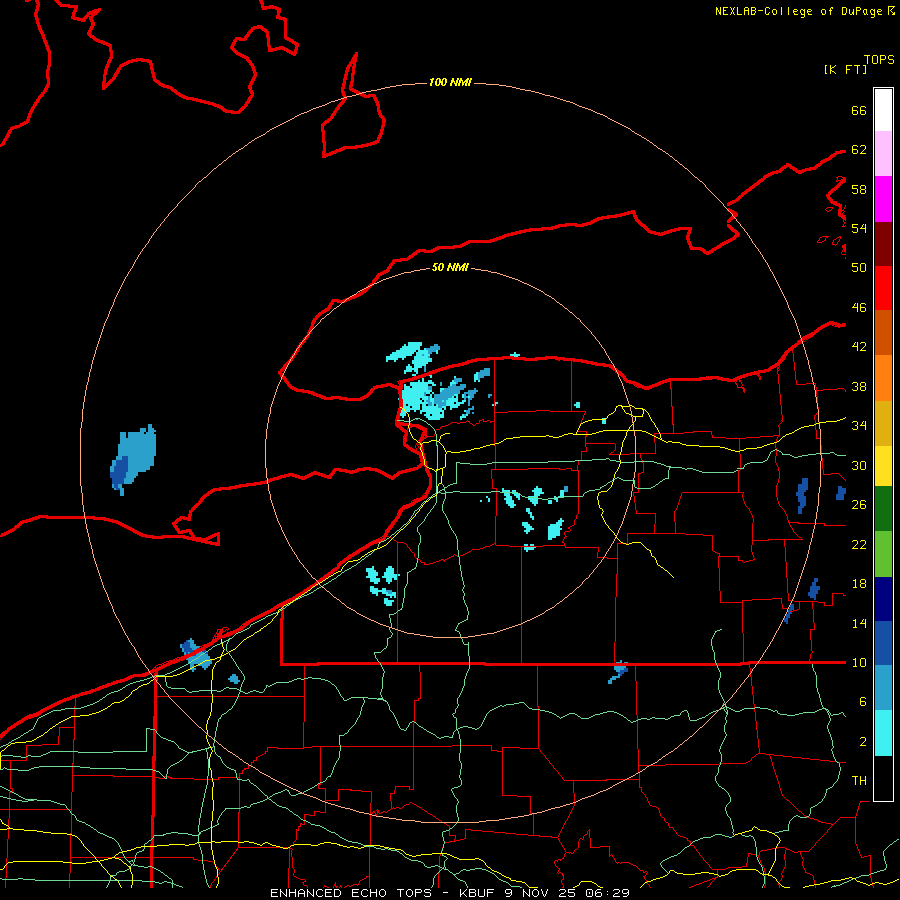Click the bright red 46-50 kft legend swatch
Viewport: 900px width, 900px height.
(x=883, y=288)
